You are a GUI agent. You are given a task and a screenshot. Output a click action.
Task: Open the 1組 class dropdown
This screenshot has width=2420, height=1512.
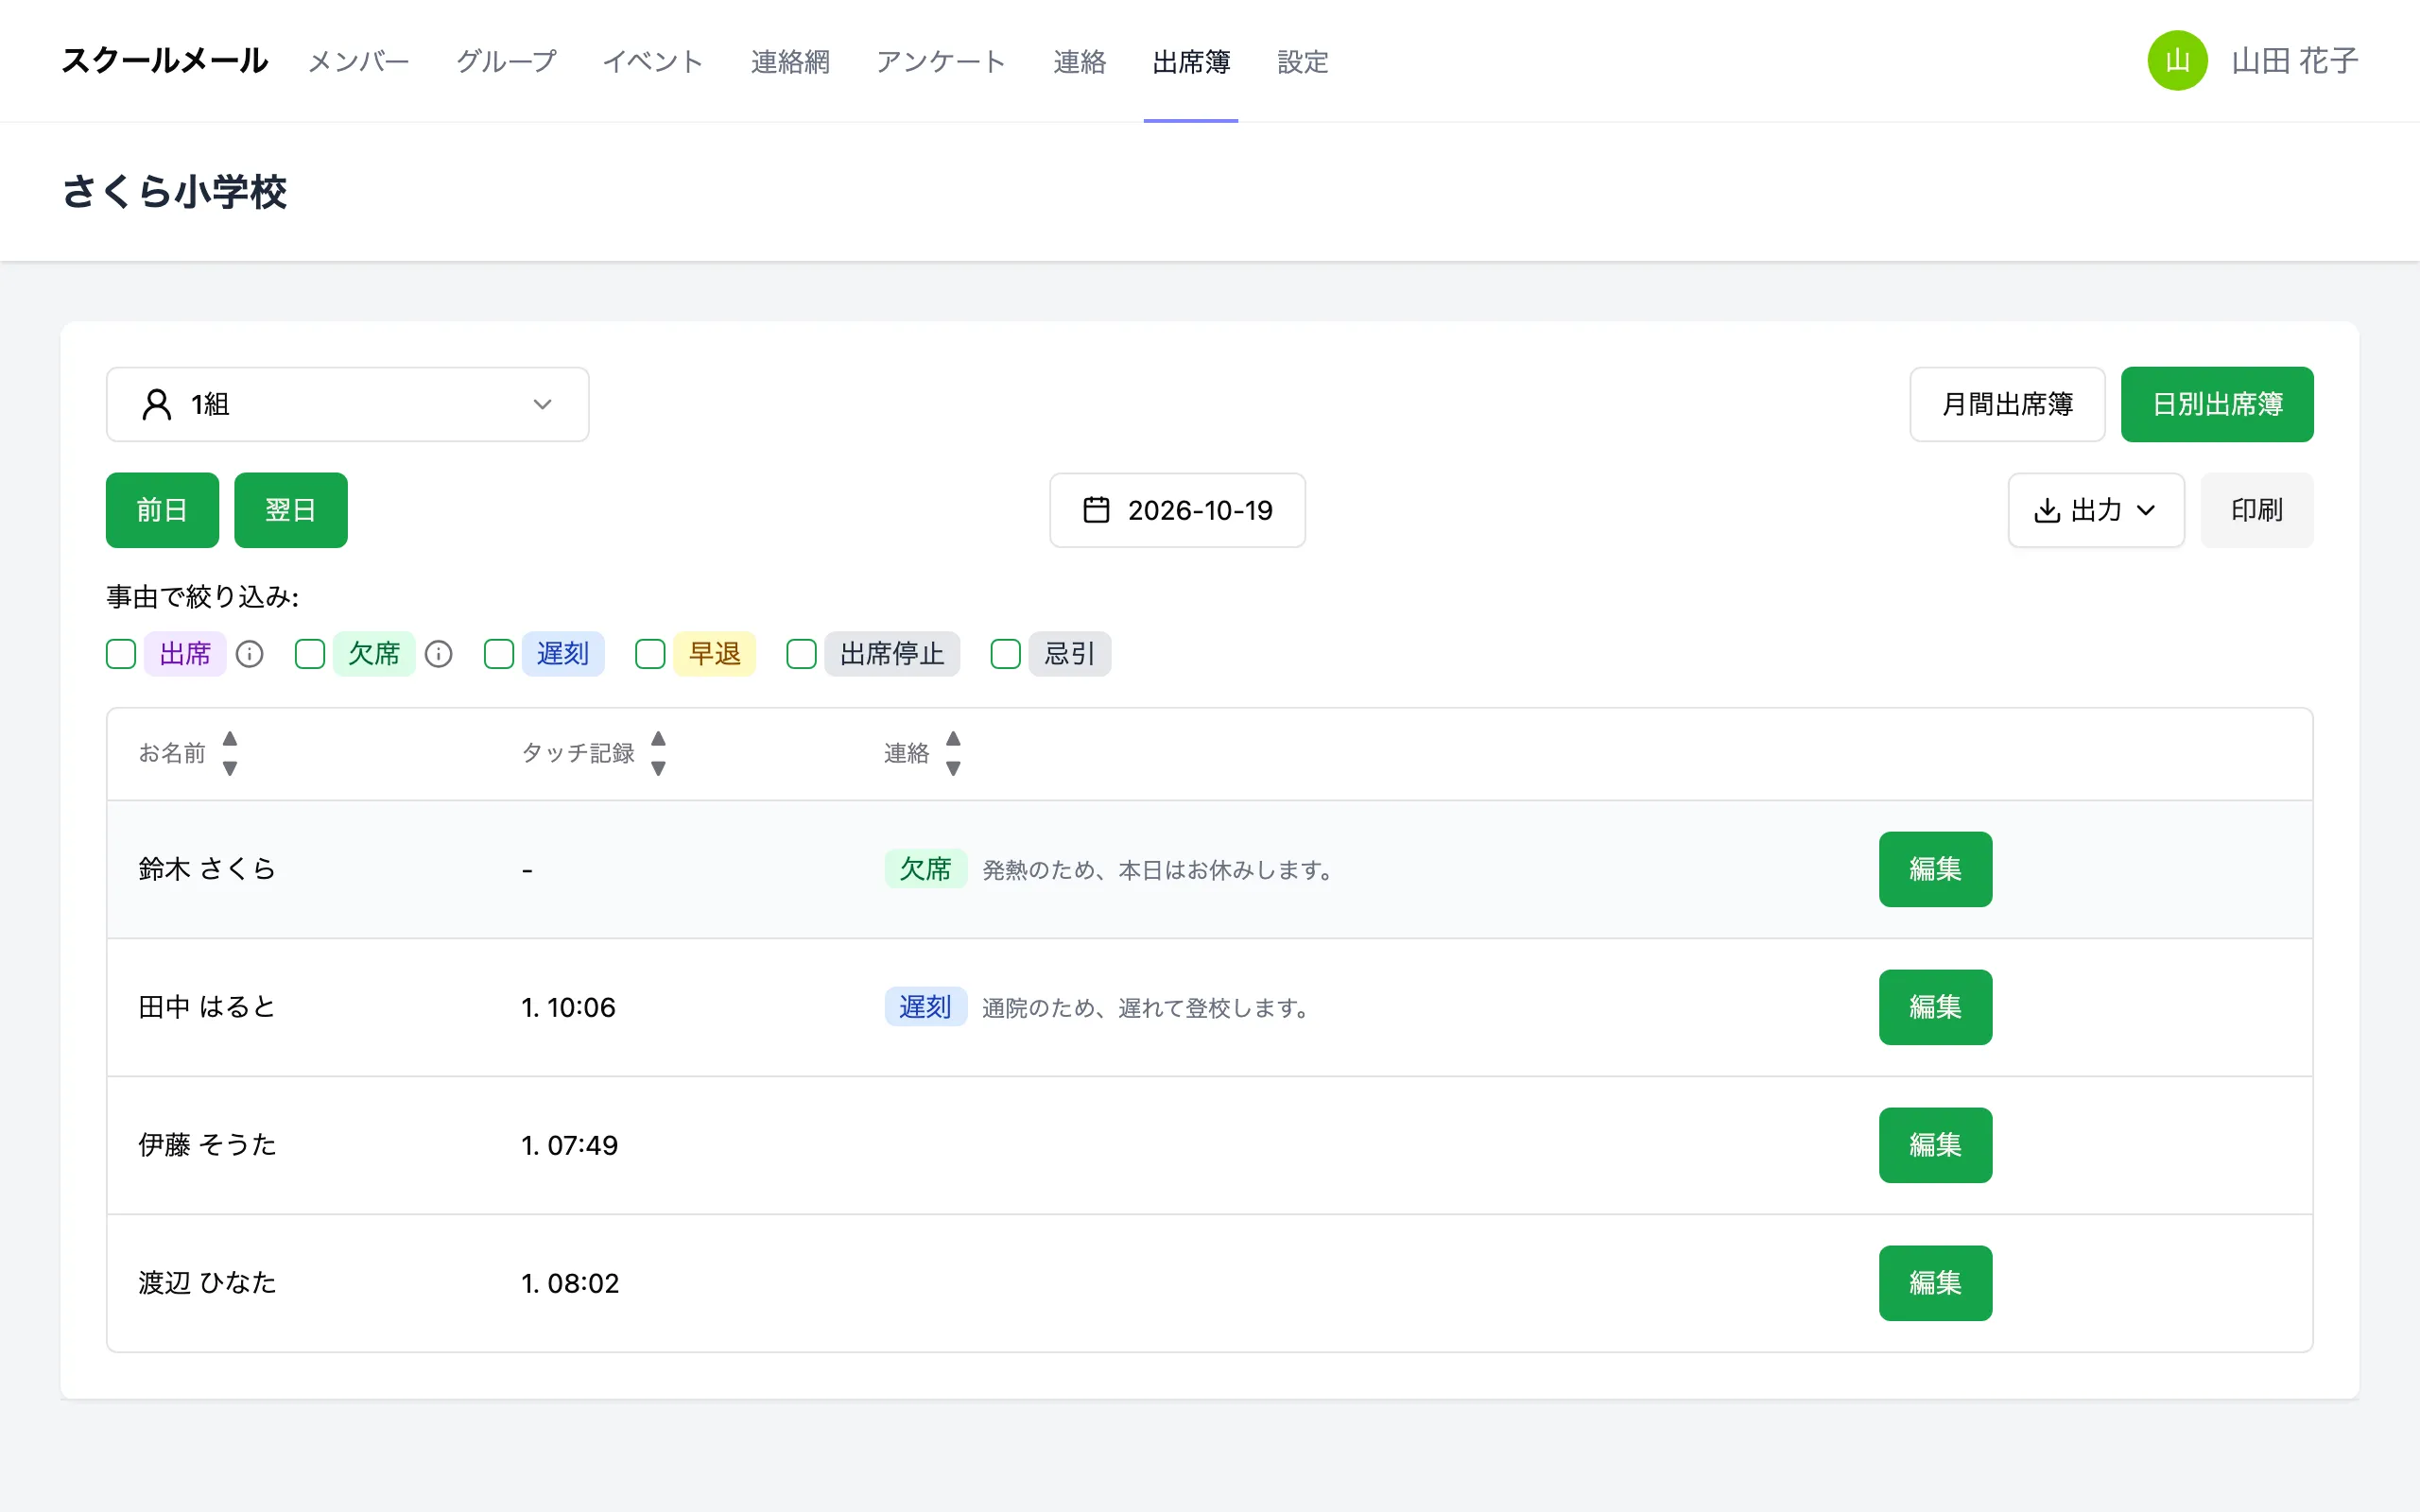point(347,404)
